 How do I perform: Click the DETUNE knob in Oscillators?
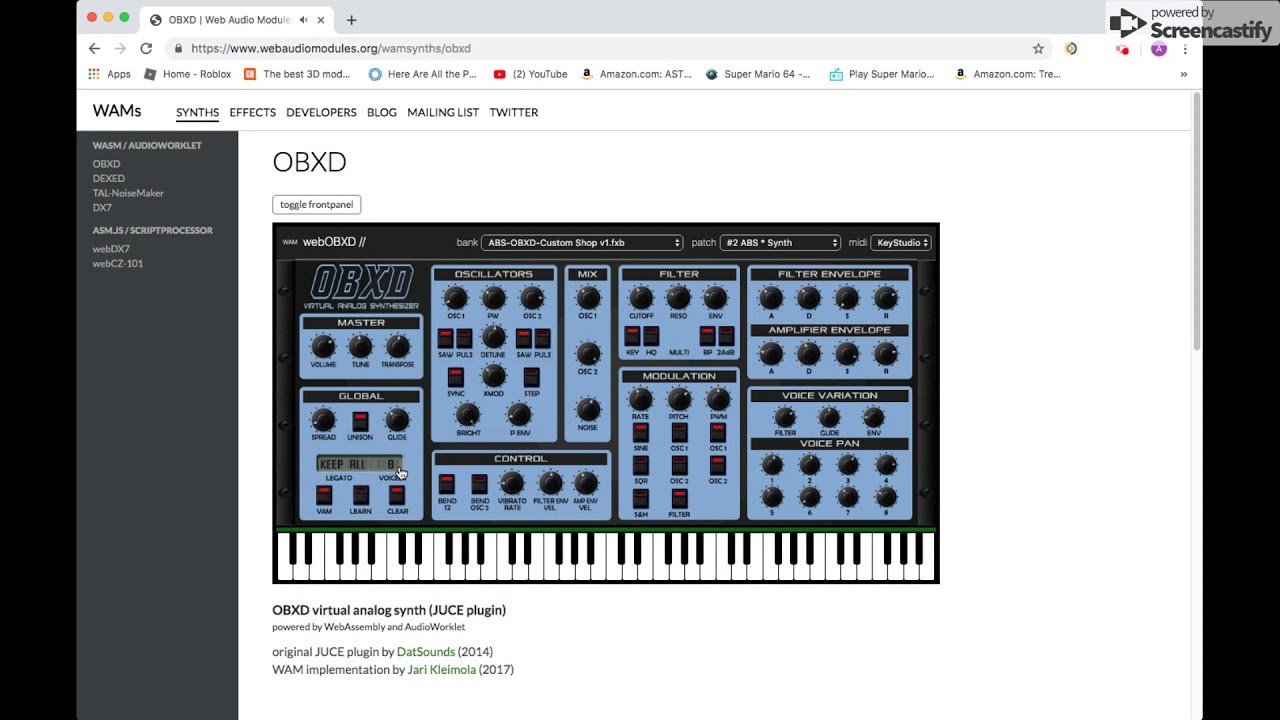[x=493, y=336]
